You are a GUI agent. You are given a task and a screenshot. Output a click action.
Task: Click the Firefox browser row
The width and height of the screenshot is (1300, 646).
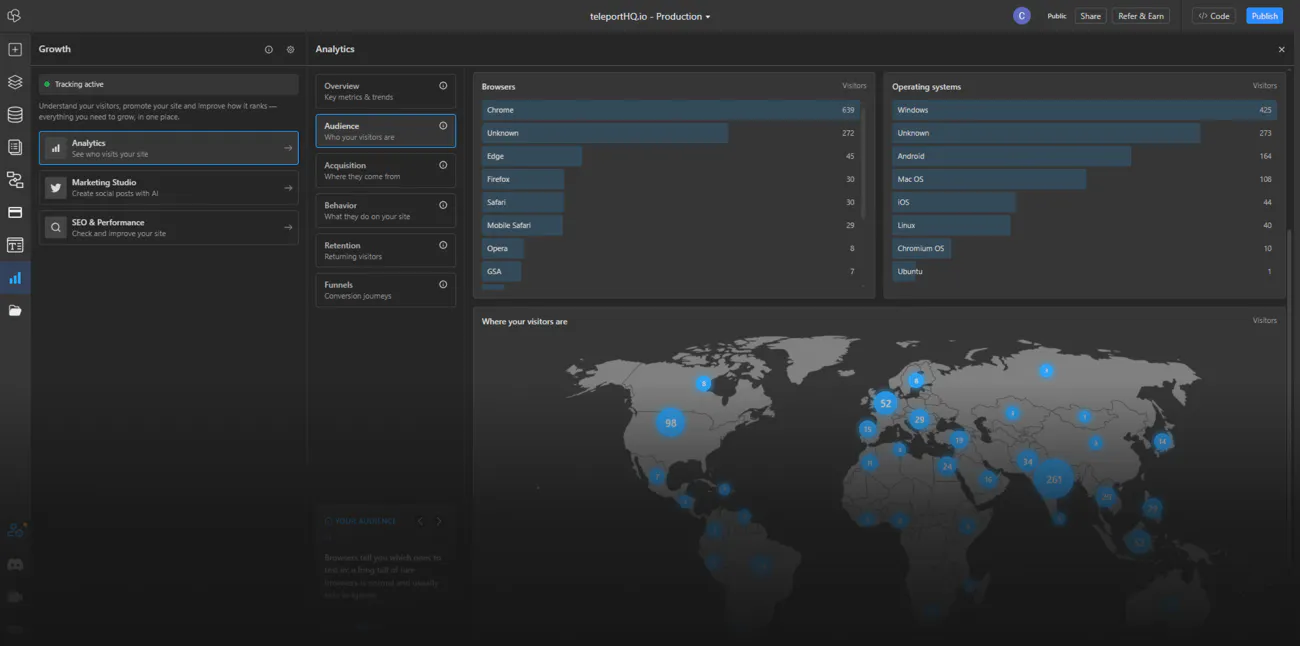(x=671, y=179)
